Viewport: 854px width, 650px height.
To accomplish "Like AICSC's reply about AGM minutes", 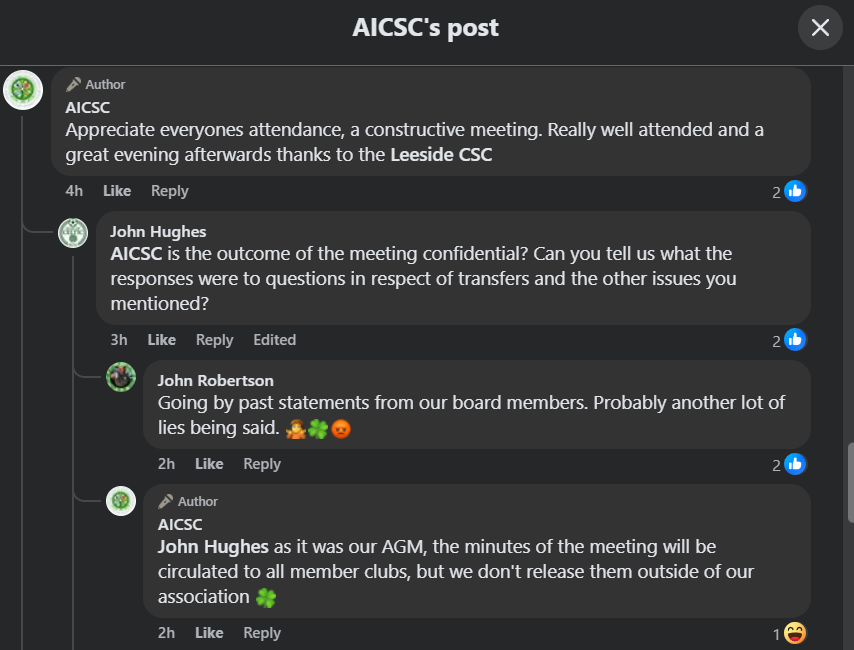I will pos(209,633).
